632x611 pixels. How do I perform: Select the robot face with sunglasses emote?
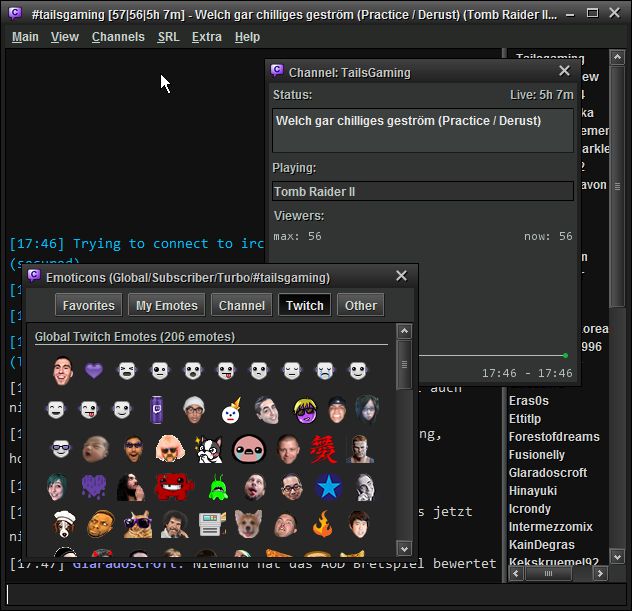pos(61,448)
